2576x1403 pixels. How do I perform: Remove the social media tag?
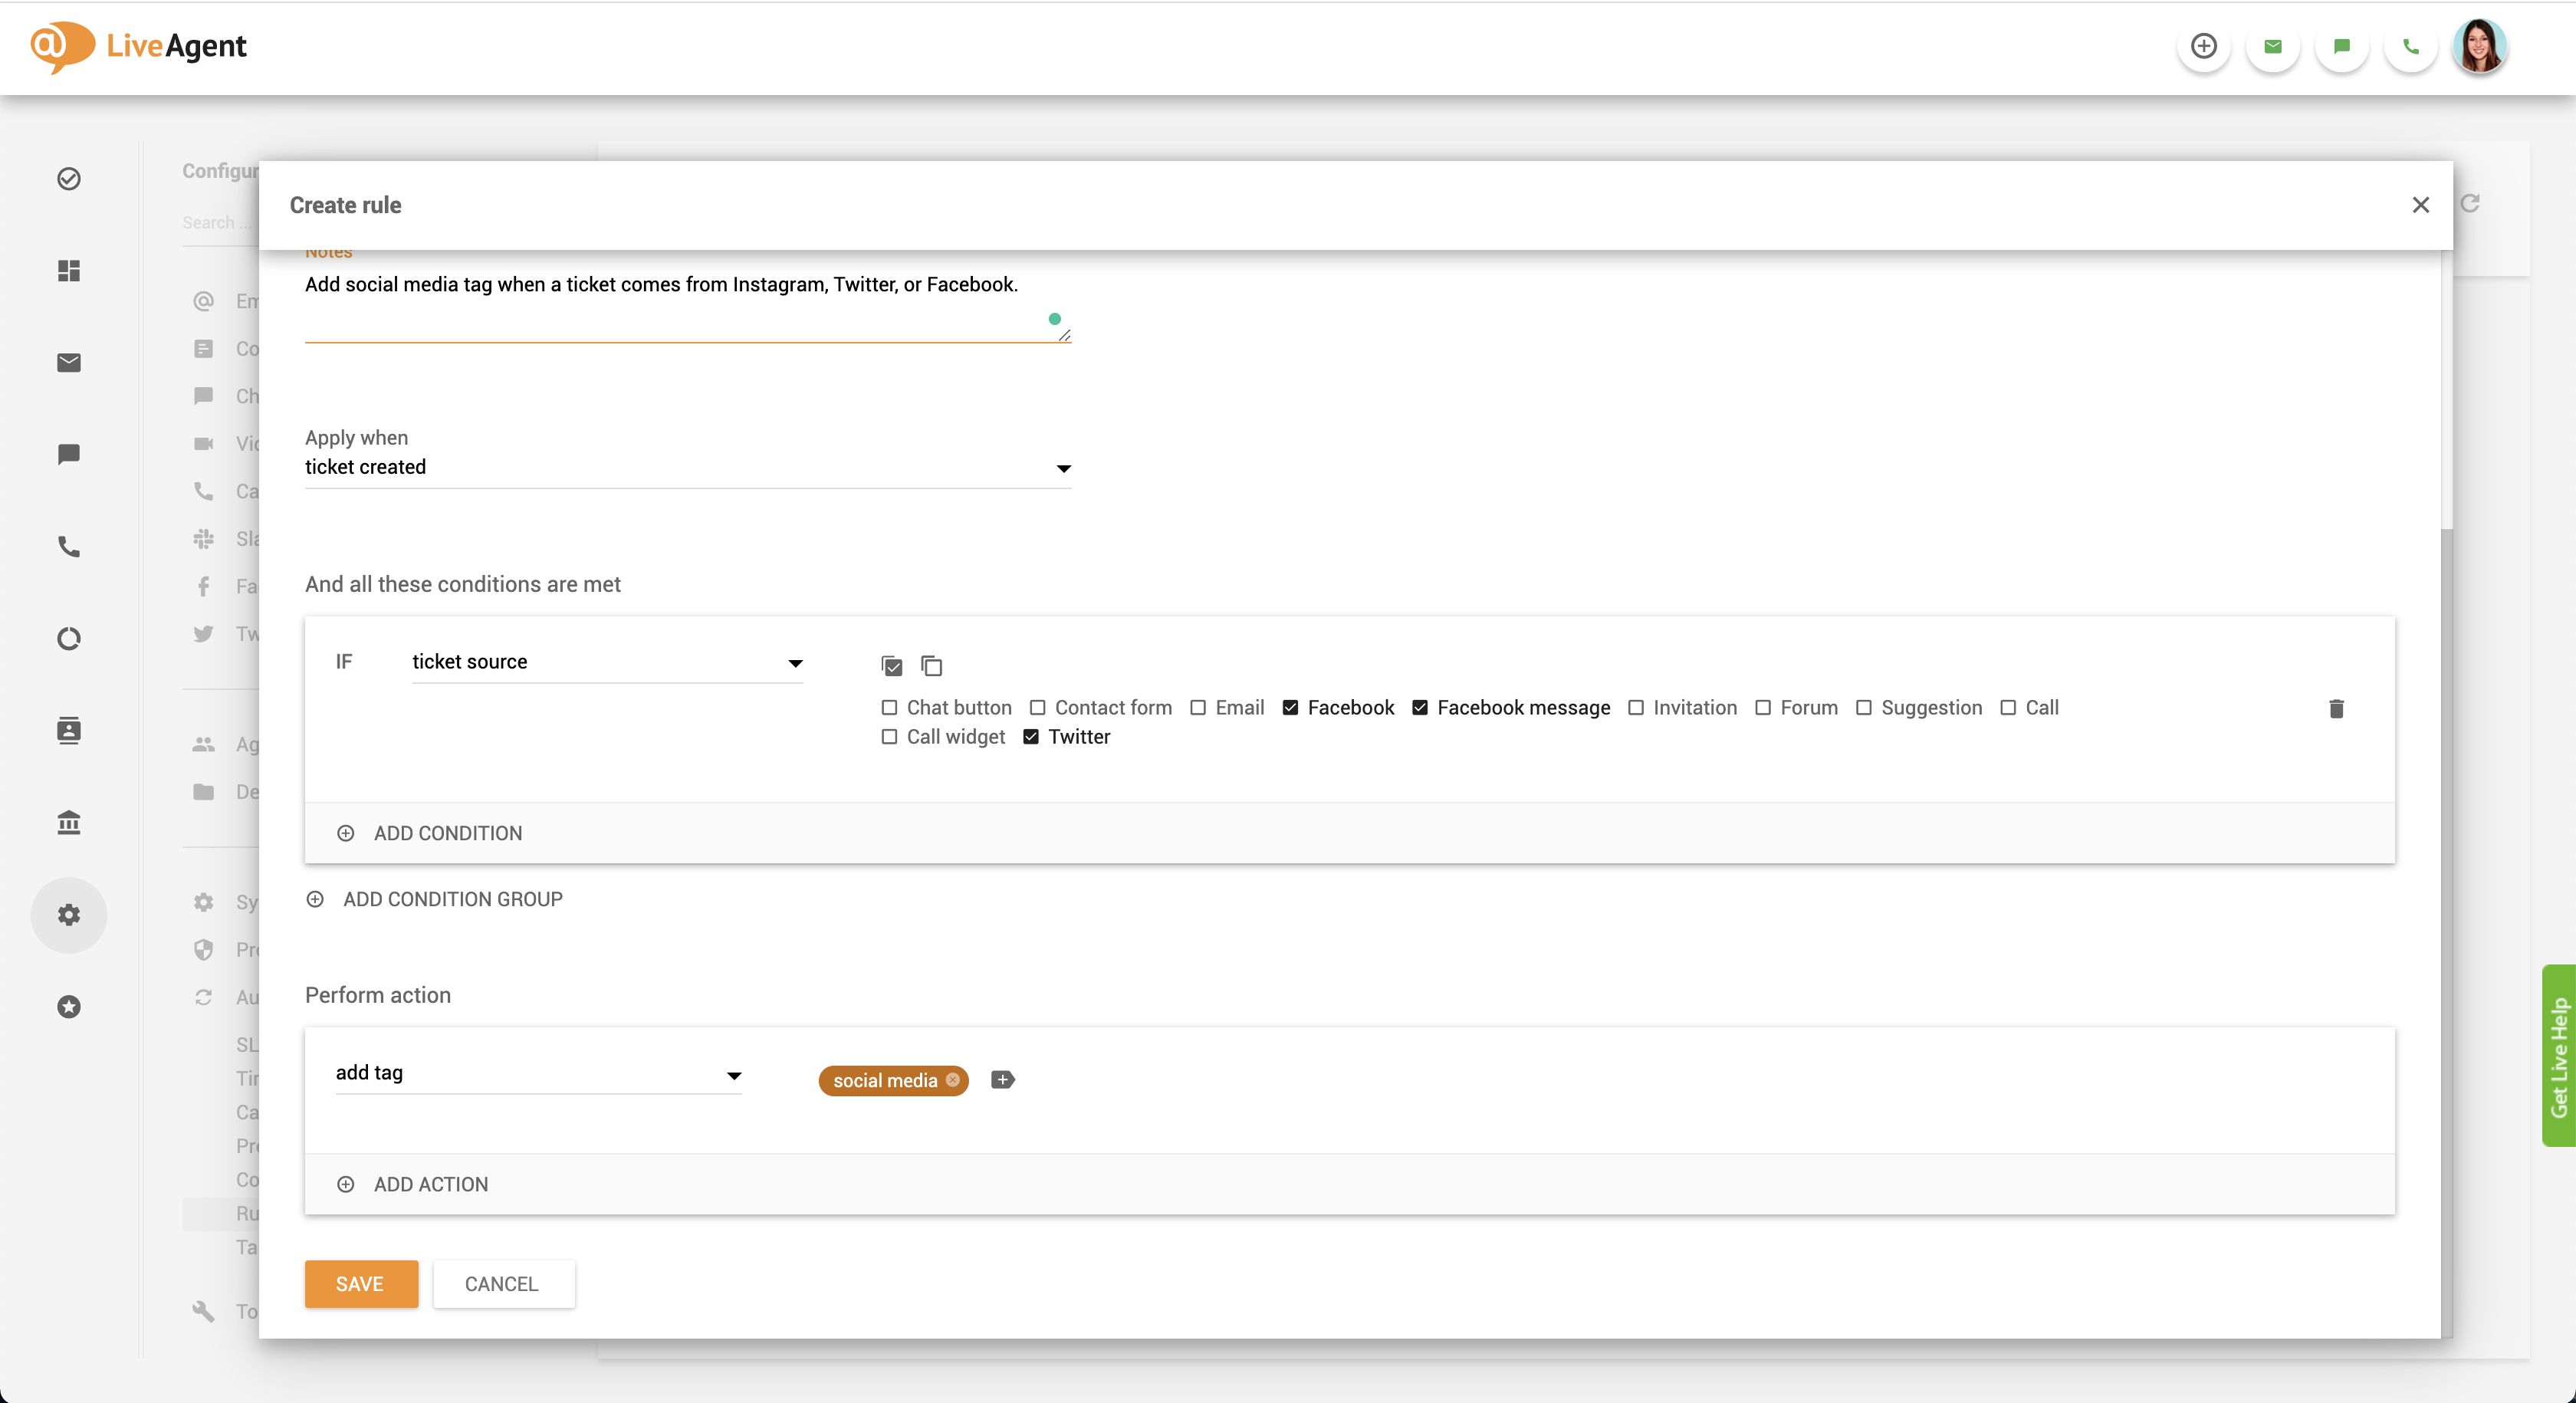(x=953, y=1080)
